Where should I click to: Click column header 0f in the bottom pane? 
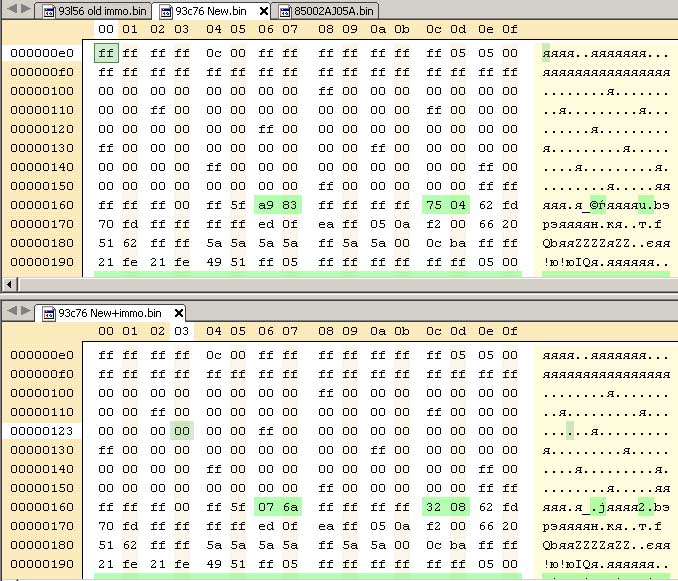(x=510, y=331)
